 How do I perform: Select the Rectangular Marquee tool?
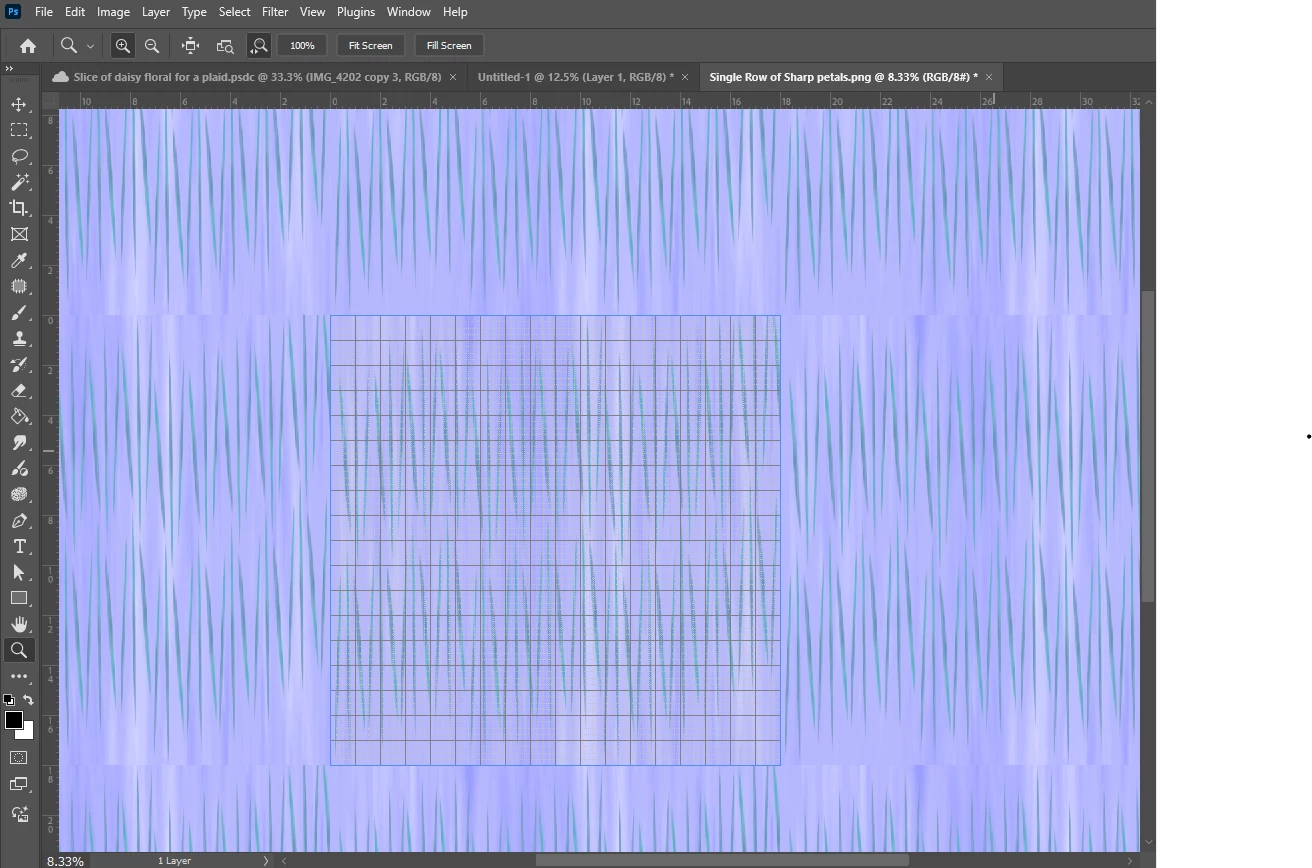(x=19, y=130)
